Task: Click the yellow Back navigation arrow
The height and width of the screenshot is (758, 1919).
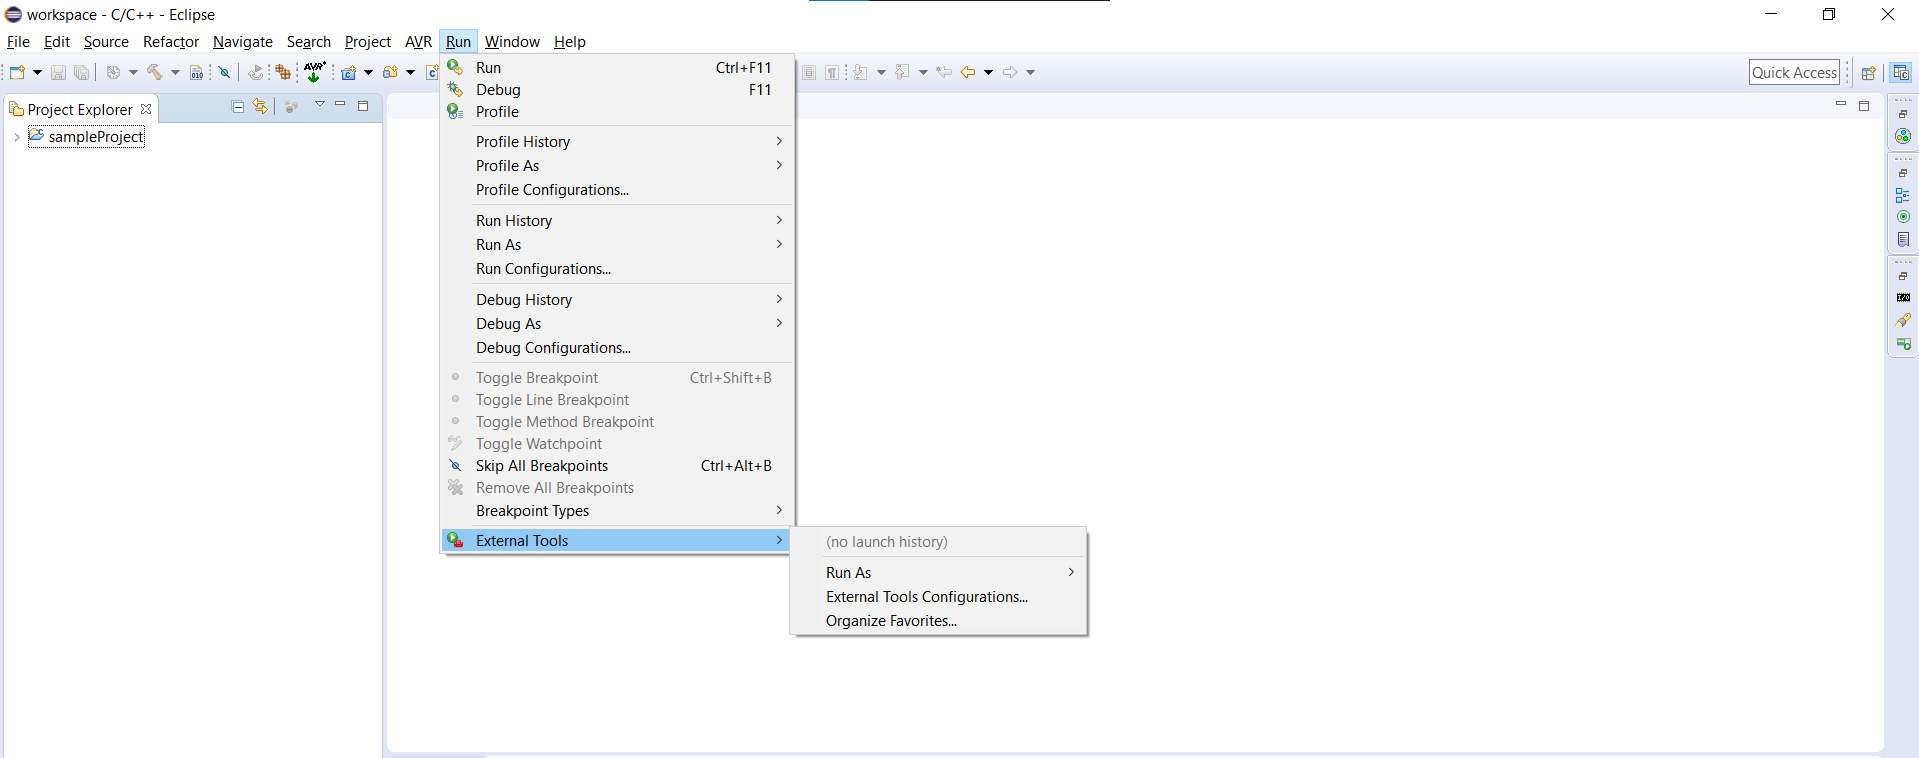Action: click(968, 72)
